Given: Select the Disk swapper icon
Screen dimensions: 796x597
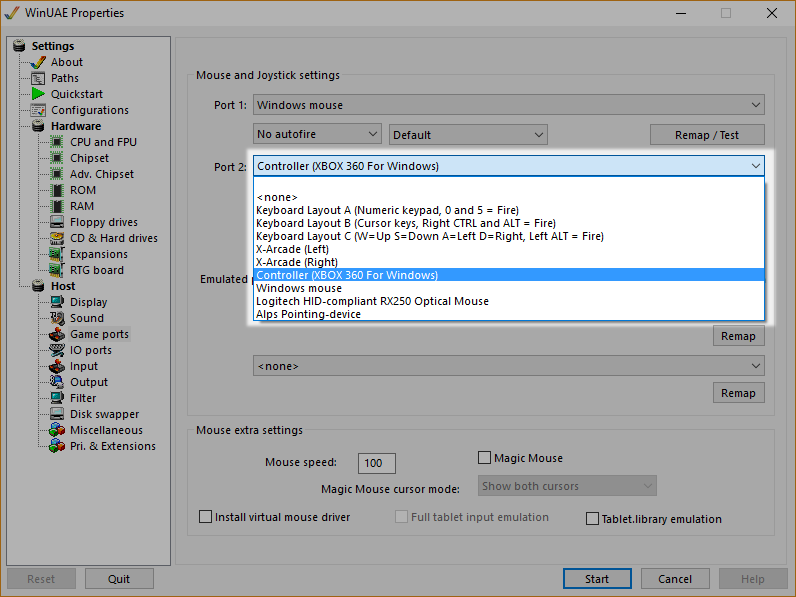Looking at the screenshot, I should coord(57,414).
